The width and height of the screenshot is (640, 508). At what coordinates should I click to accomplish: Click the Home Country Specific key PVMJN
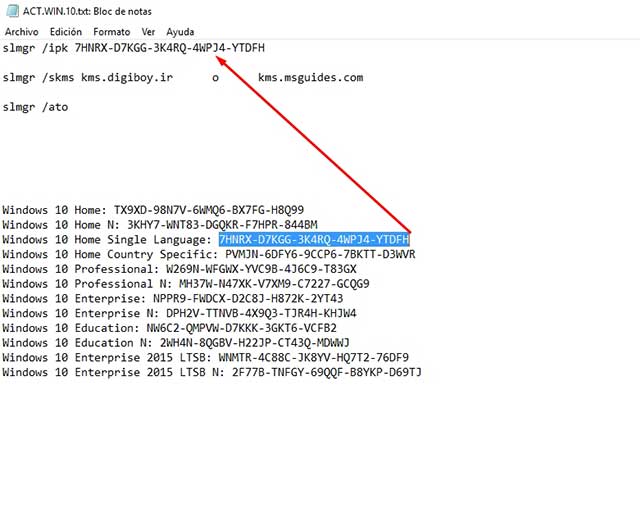click(320, 254)
